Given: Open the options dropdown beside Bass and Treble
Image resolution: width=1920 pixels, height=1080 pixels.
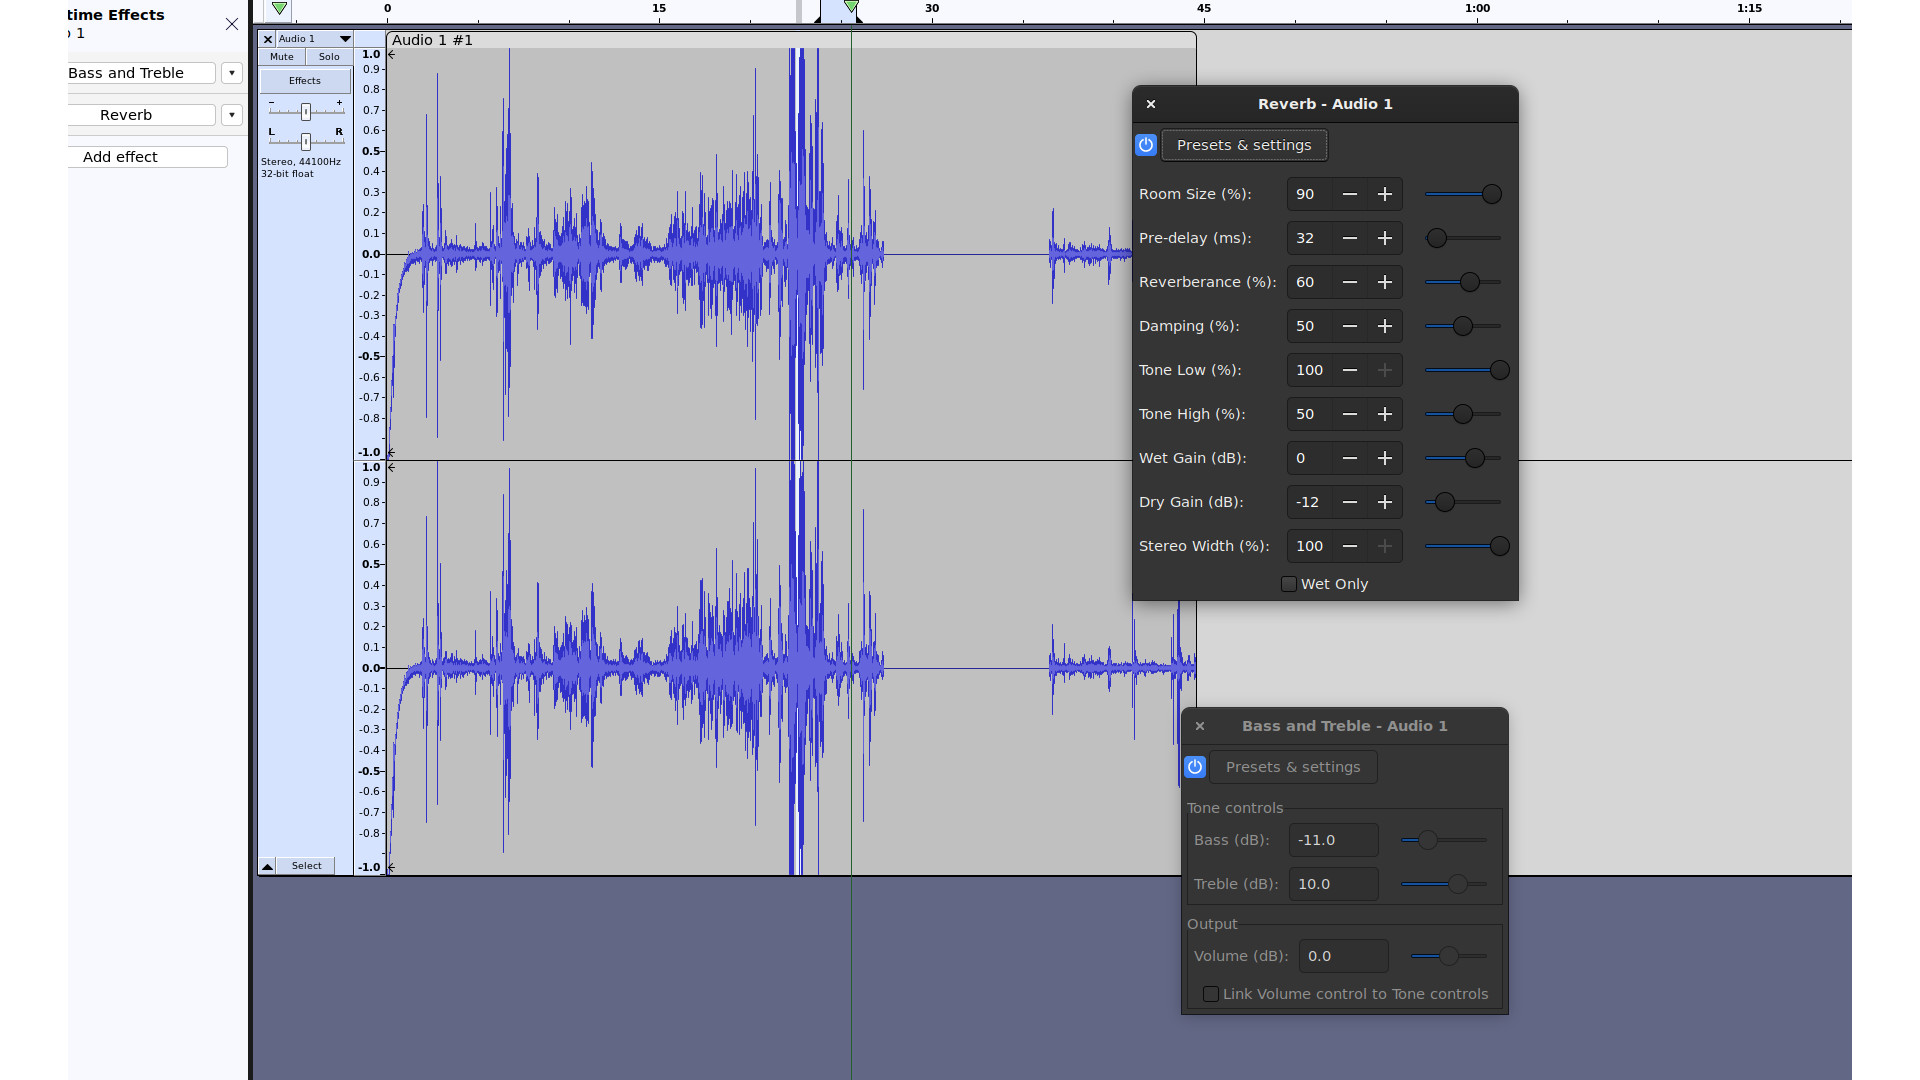Looking at the screenshot, I should pyautogui.click(x=231, y=72).
